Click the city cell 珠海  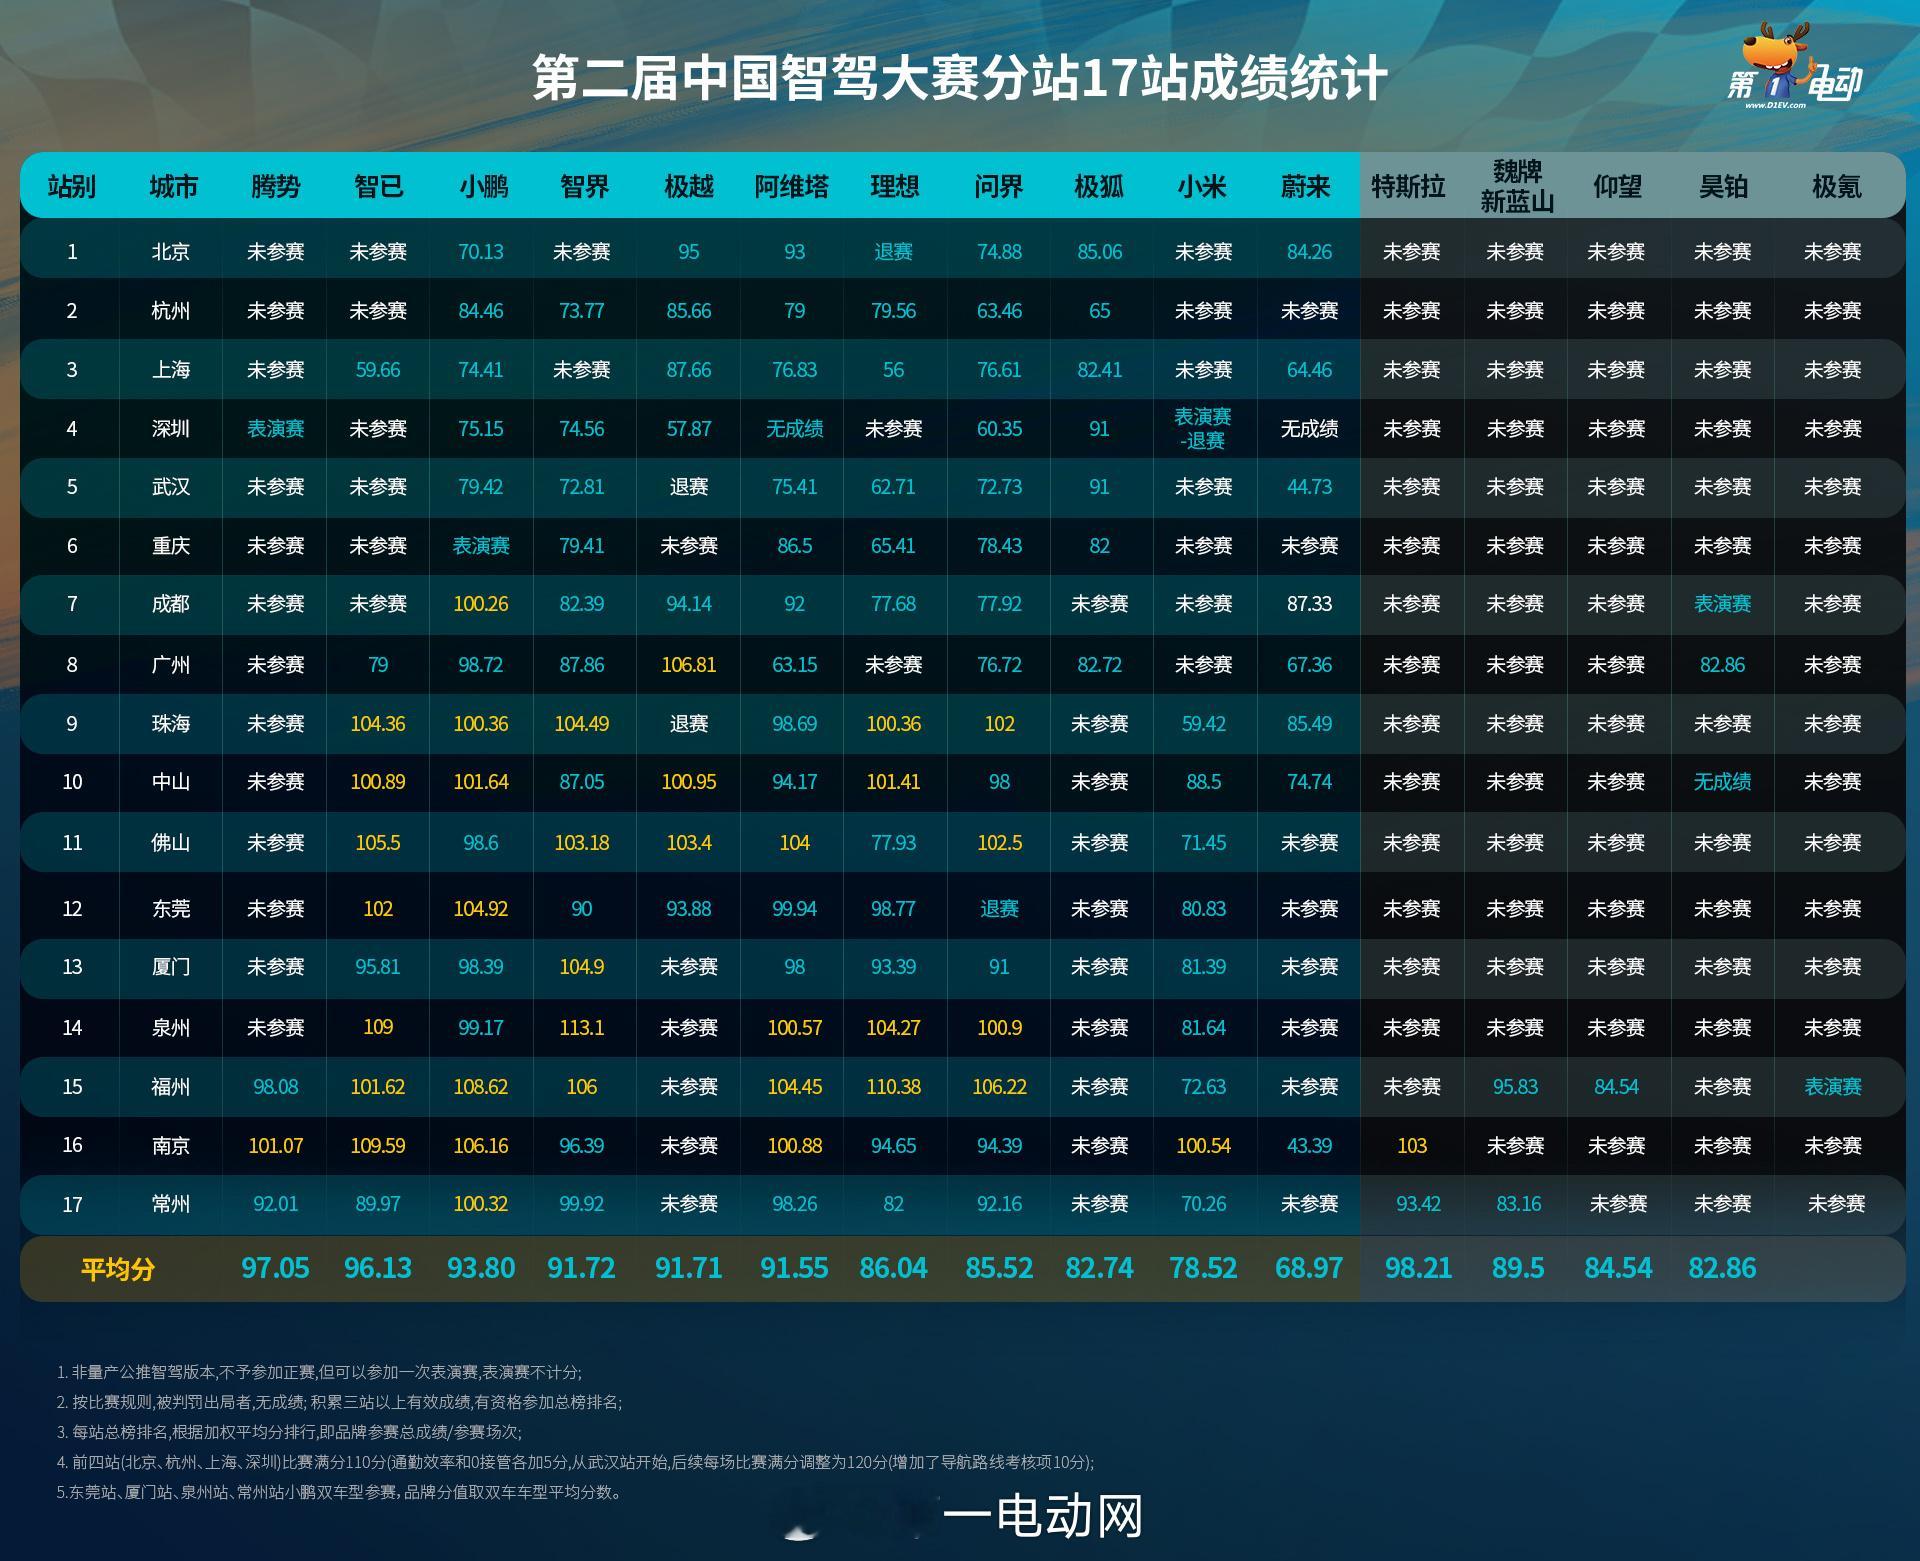click(171, 724)
